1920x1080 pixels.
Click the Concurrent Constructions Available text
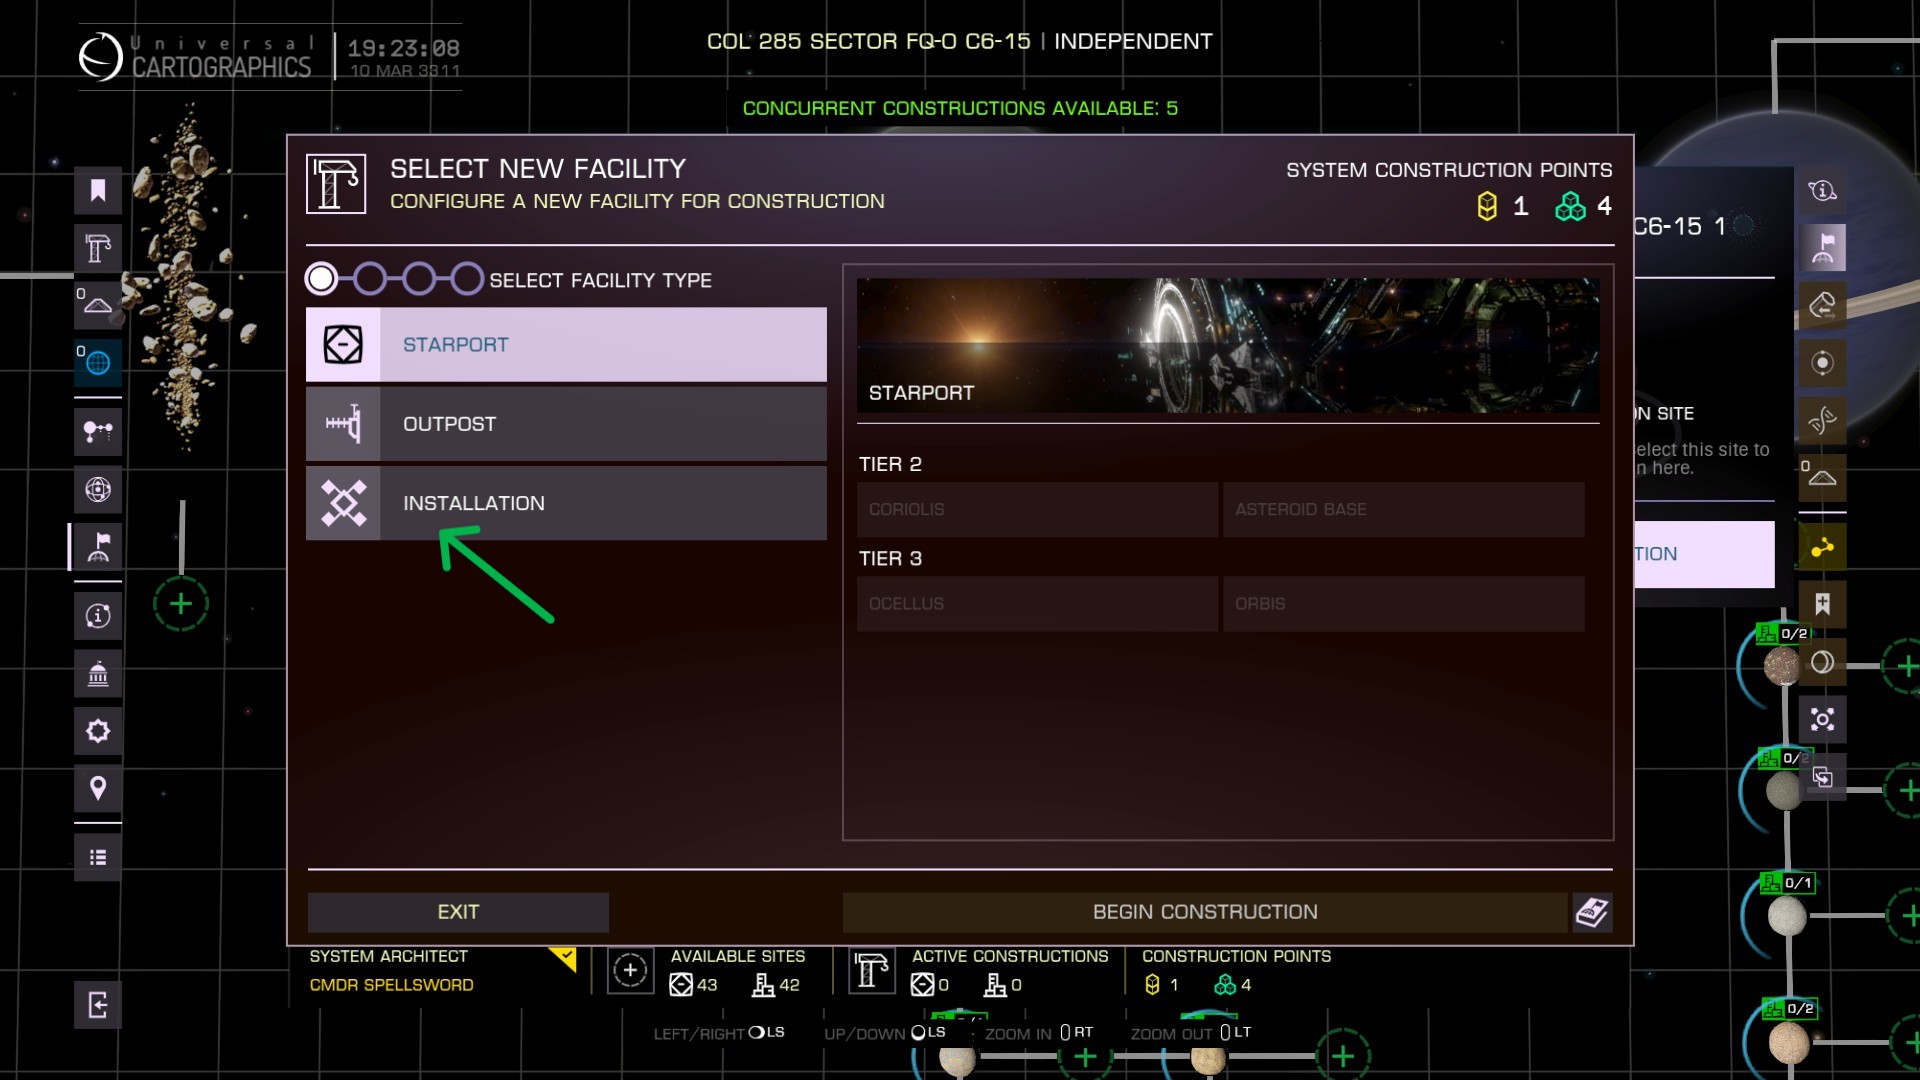[960, 108]
